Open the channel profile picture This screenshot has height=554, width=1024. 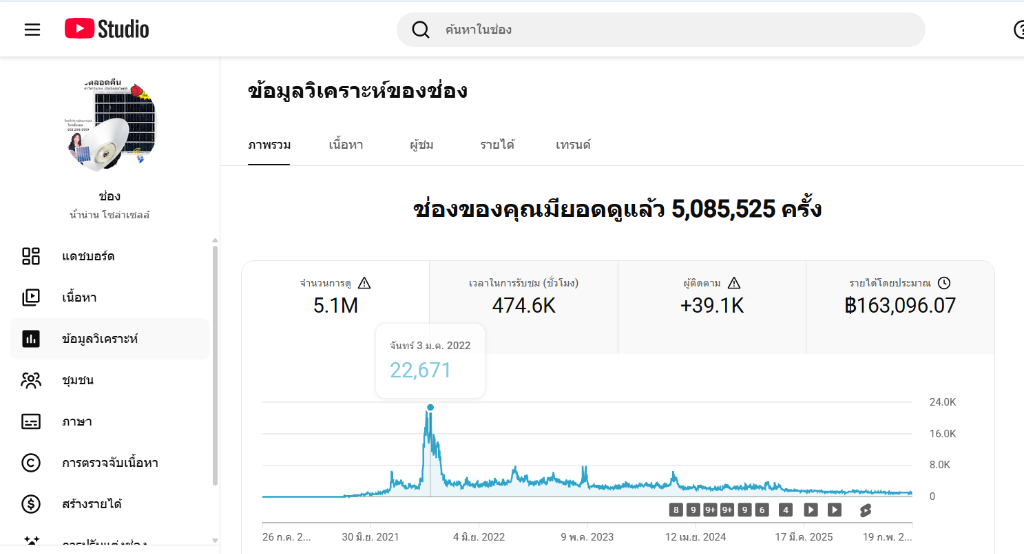tap(110, 125)
